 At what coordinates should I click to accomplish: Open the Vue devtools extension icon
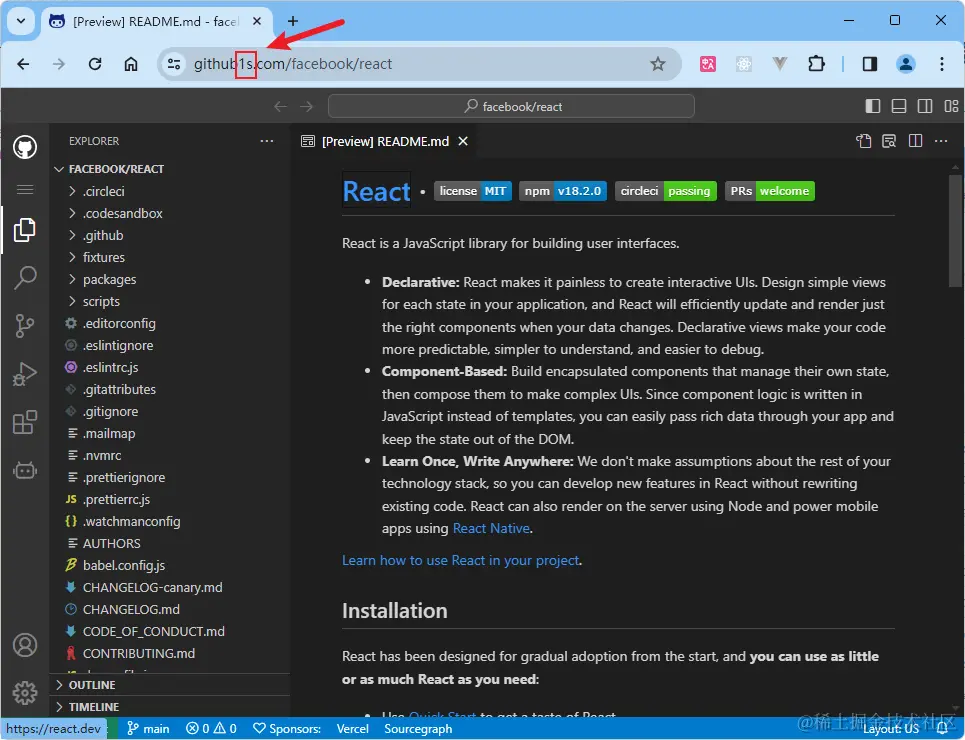[780, 63]
